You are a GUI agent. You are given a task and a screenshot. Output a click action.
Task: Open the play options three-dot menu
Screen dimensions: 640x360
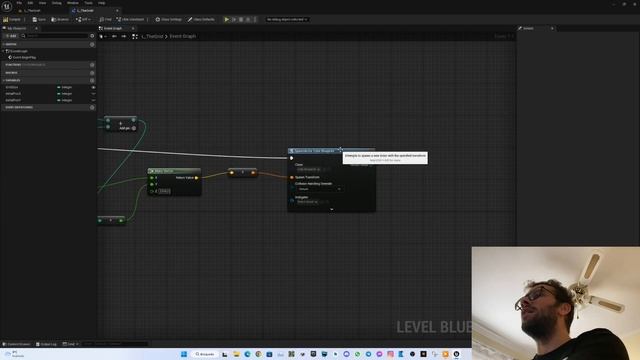[x=255, y=19]
